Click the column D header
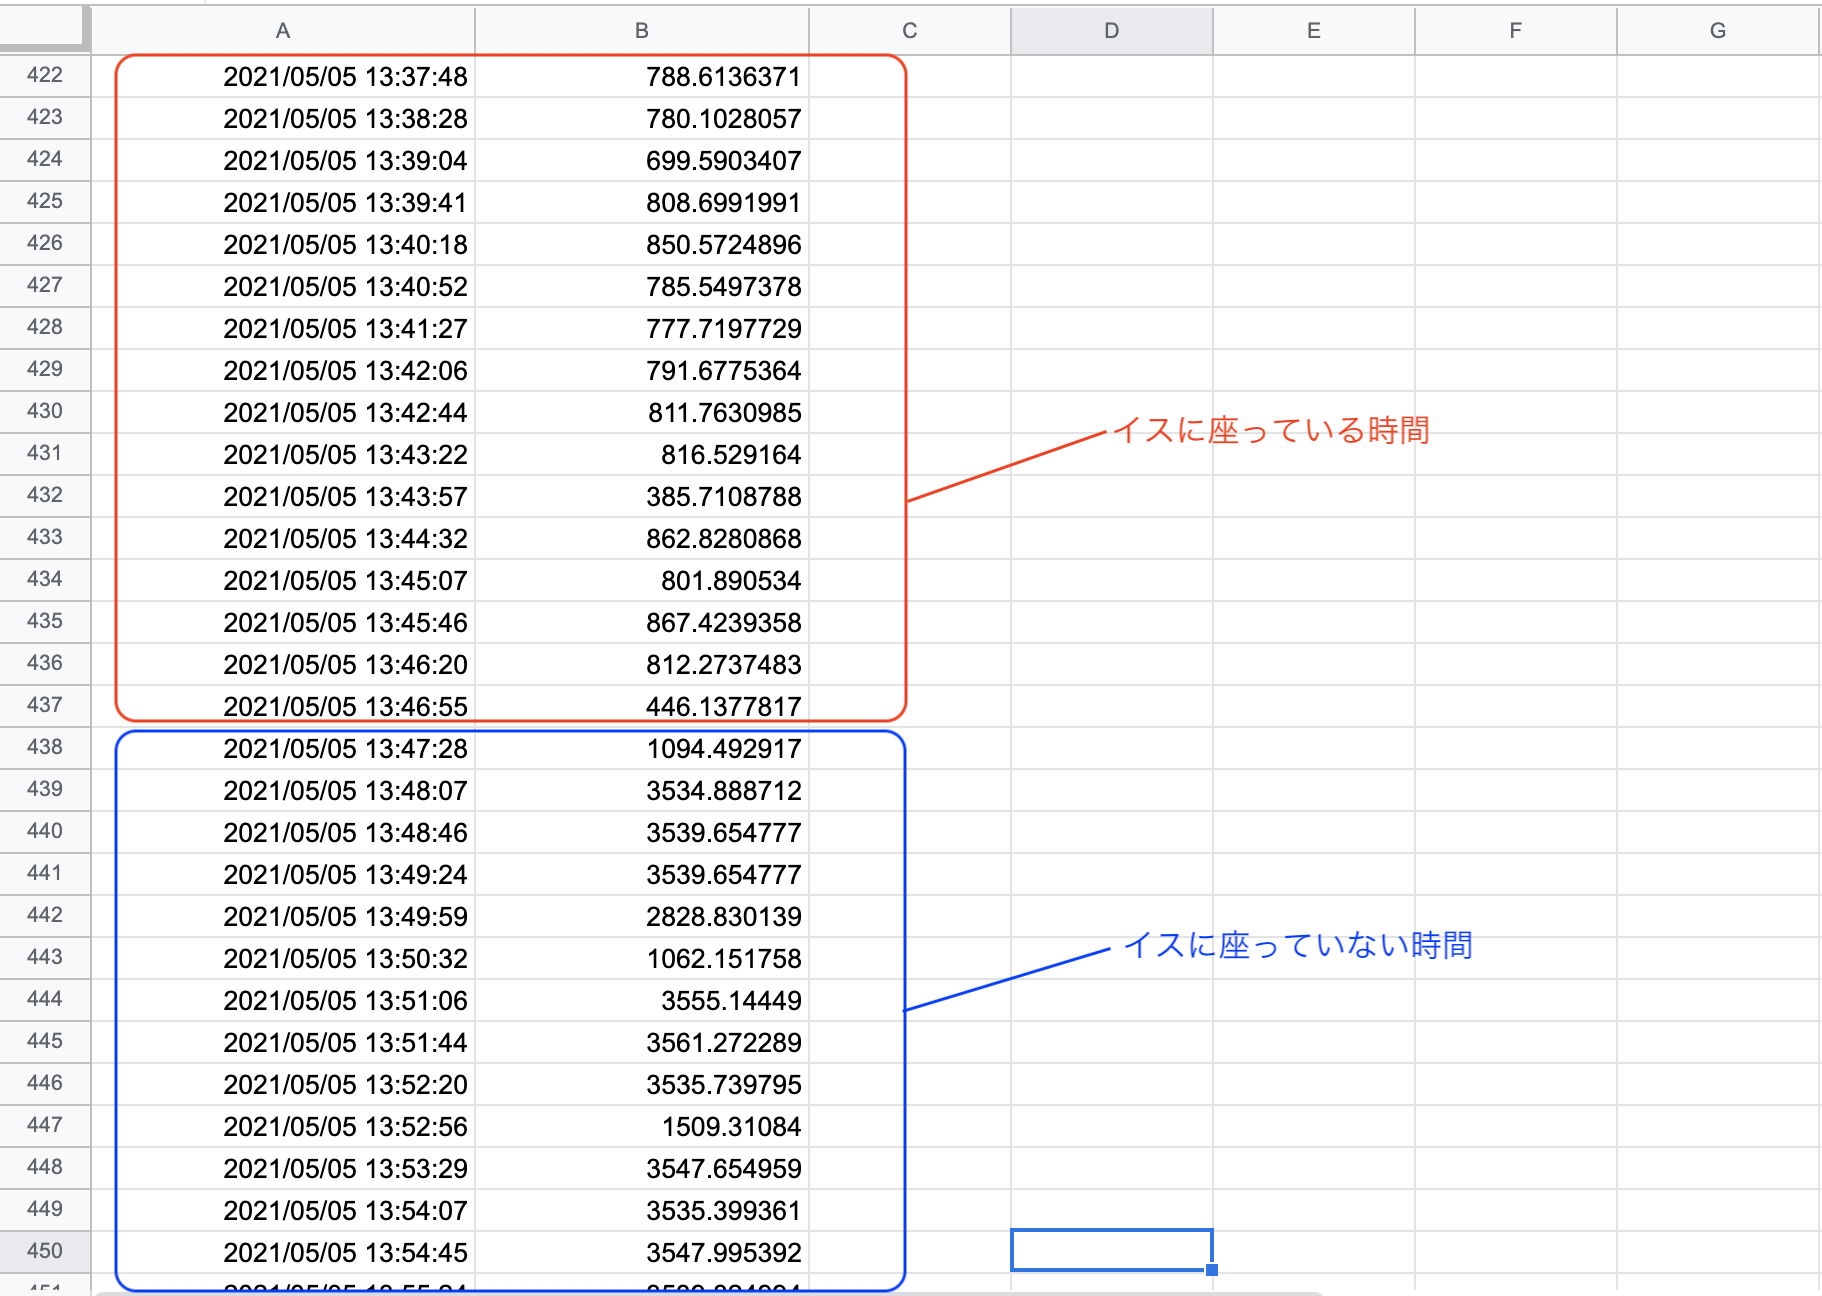This screenshot has height=1296, width=1822. click(1111, 31)
